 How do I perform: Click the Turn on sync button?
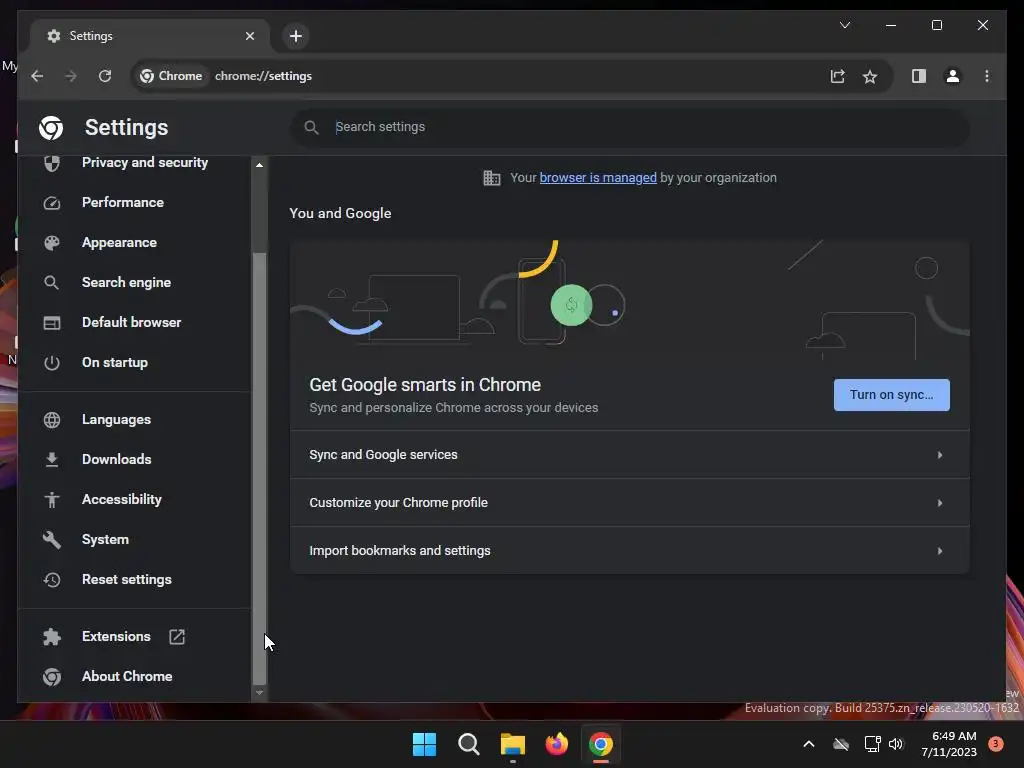tap(891, 395)
